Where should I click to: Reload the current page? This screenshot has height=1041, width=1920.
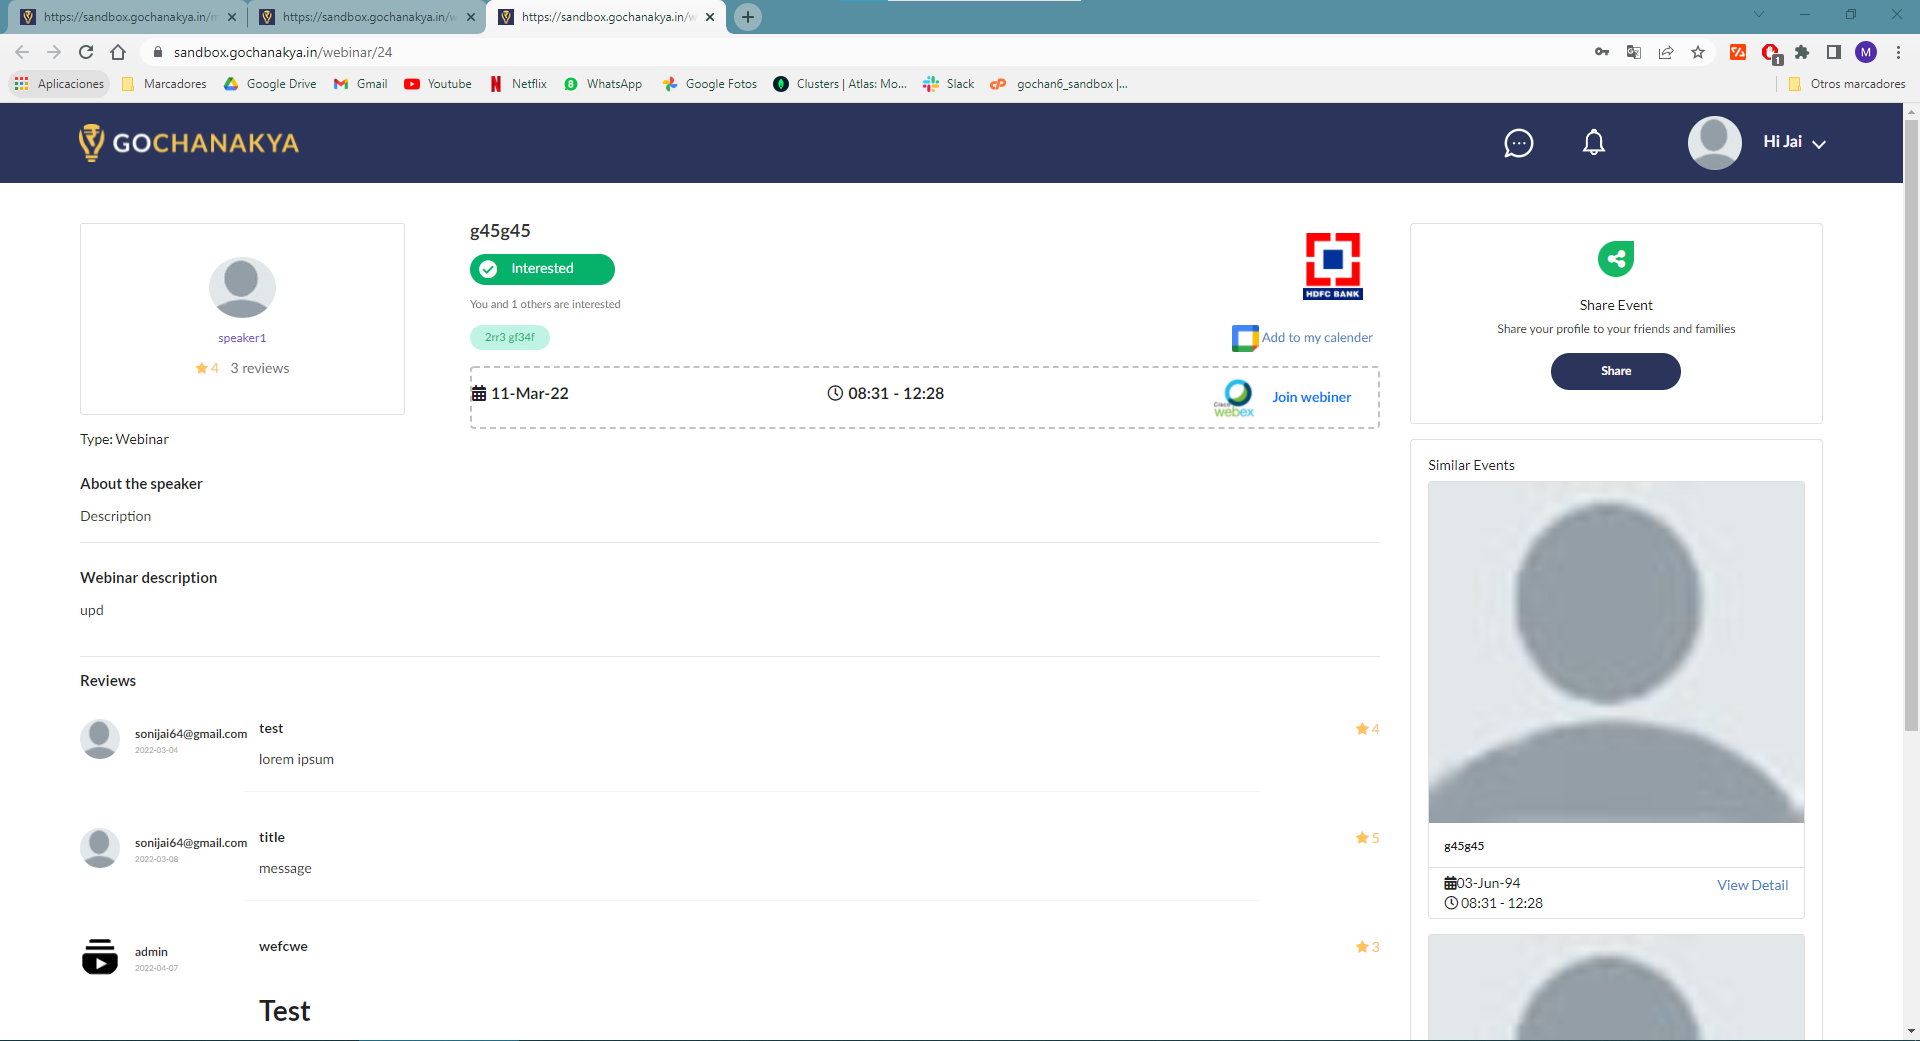tap(86, 52)
